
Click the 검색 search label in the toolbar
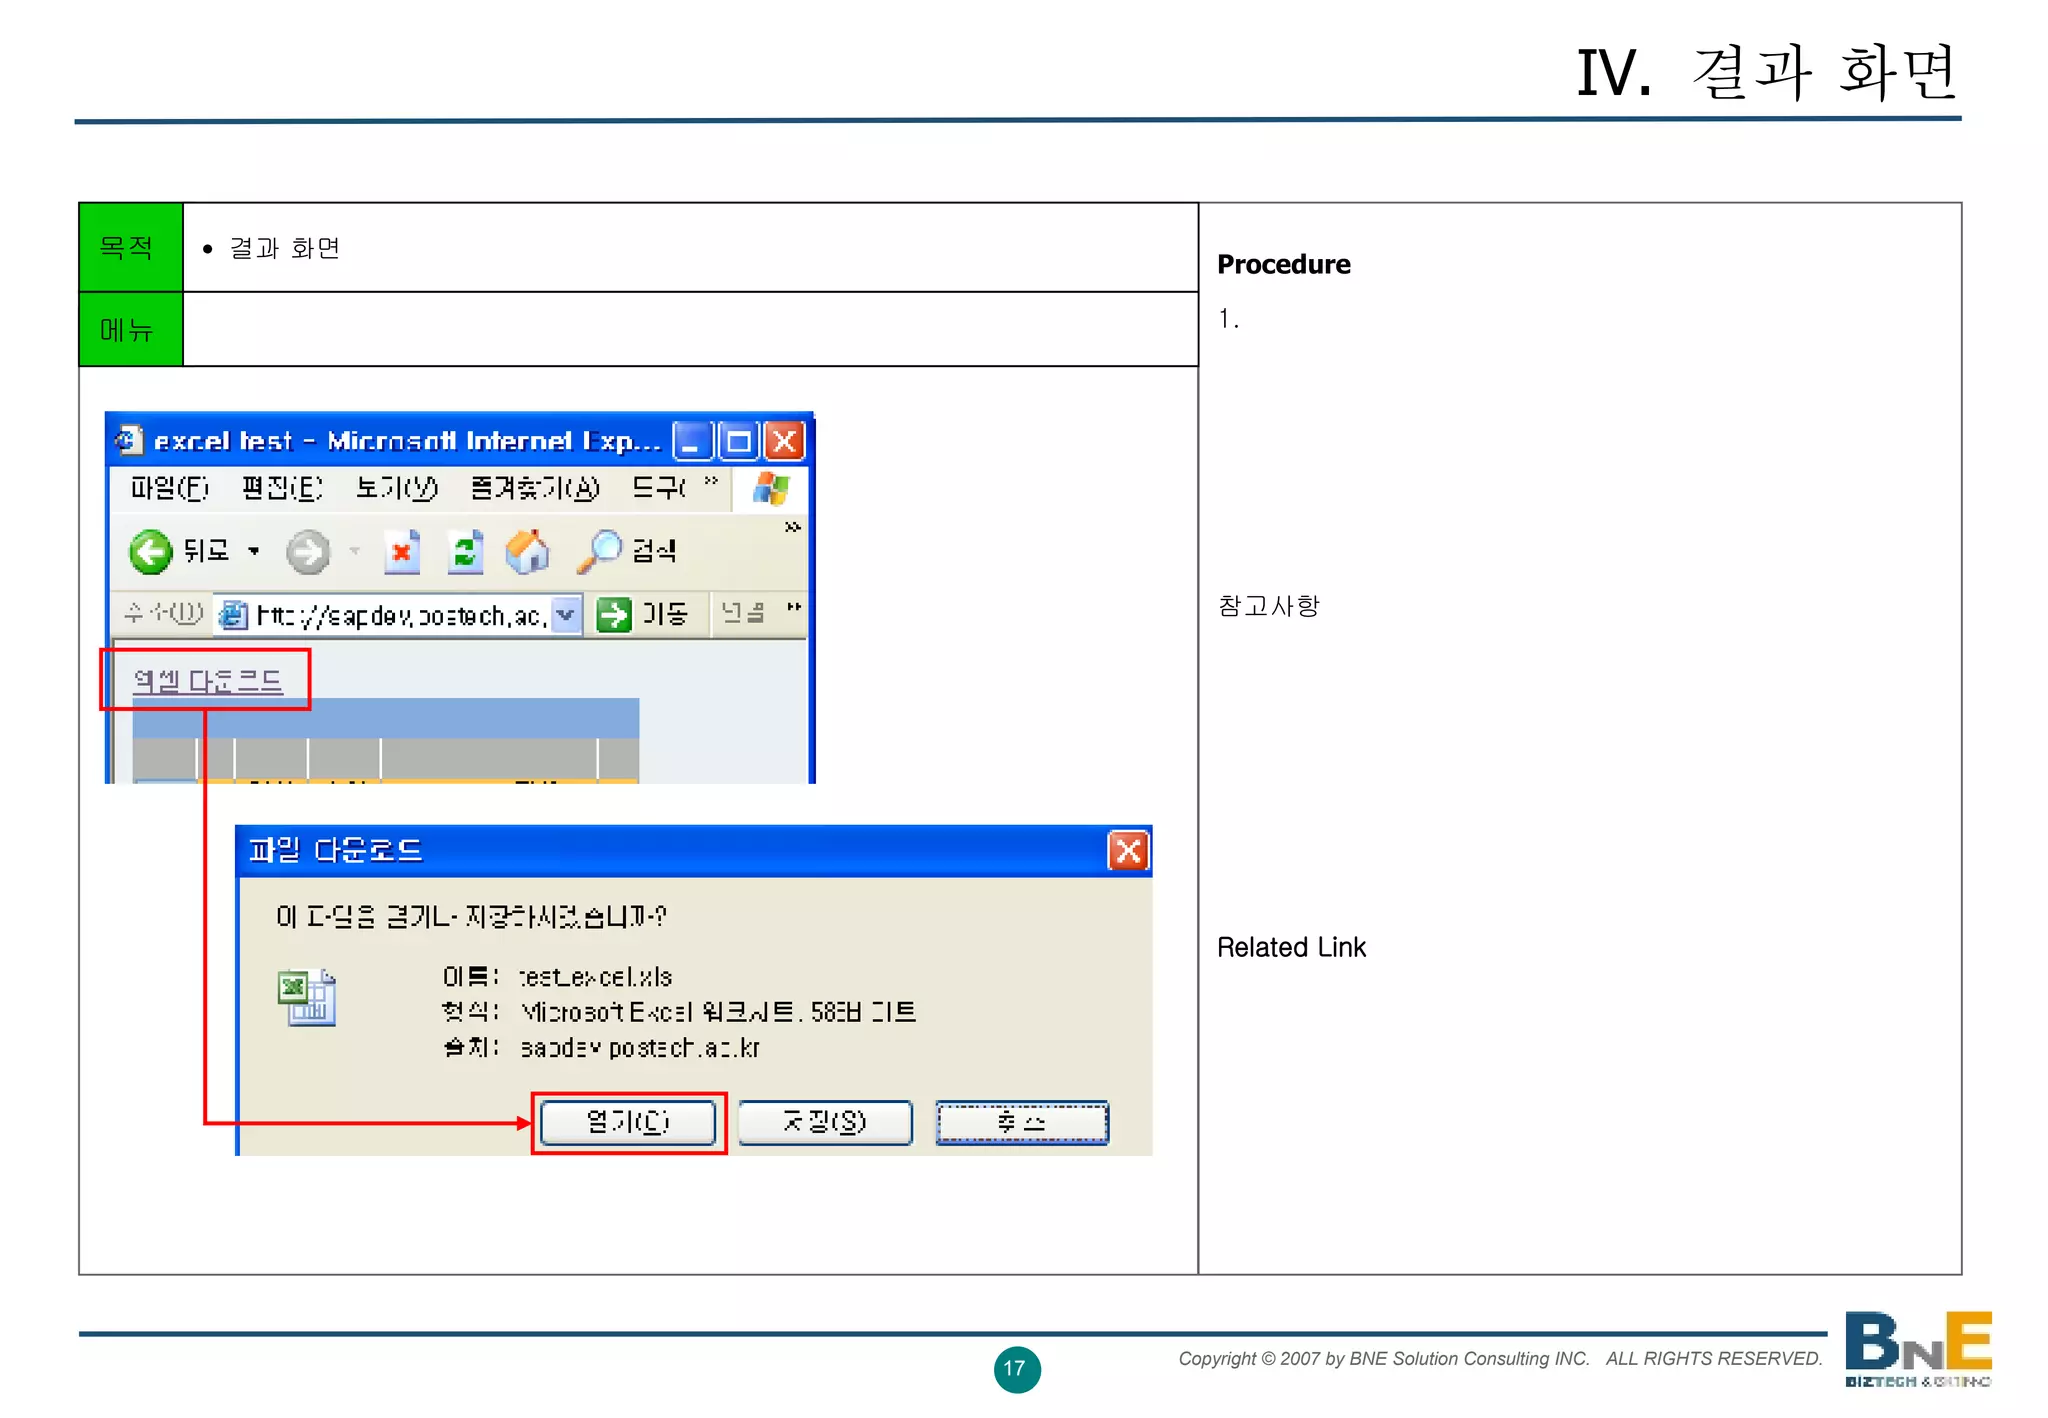(x=654, y=551)
